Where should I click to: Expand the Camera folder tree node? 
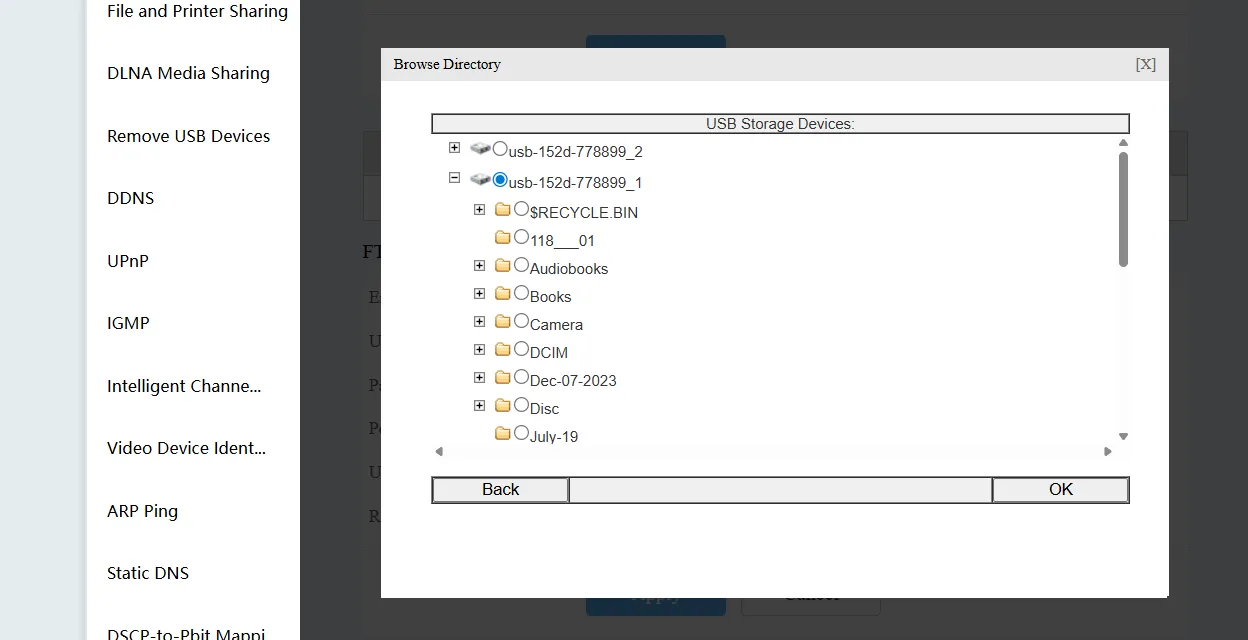click(x=479, y=321)
